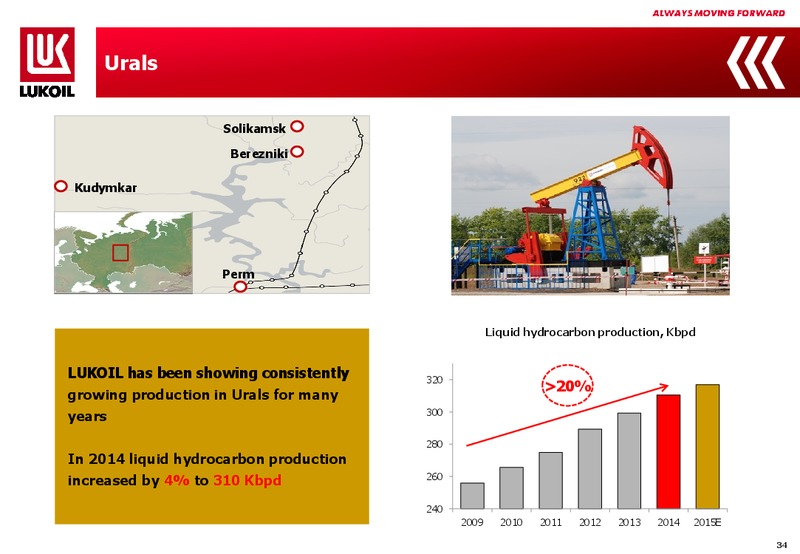This screenshot has width=800, height=554.
Task: Click the 'Berezniki' map label
Action: (259, 154)
